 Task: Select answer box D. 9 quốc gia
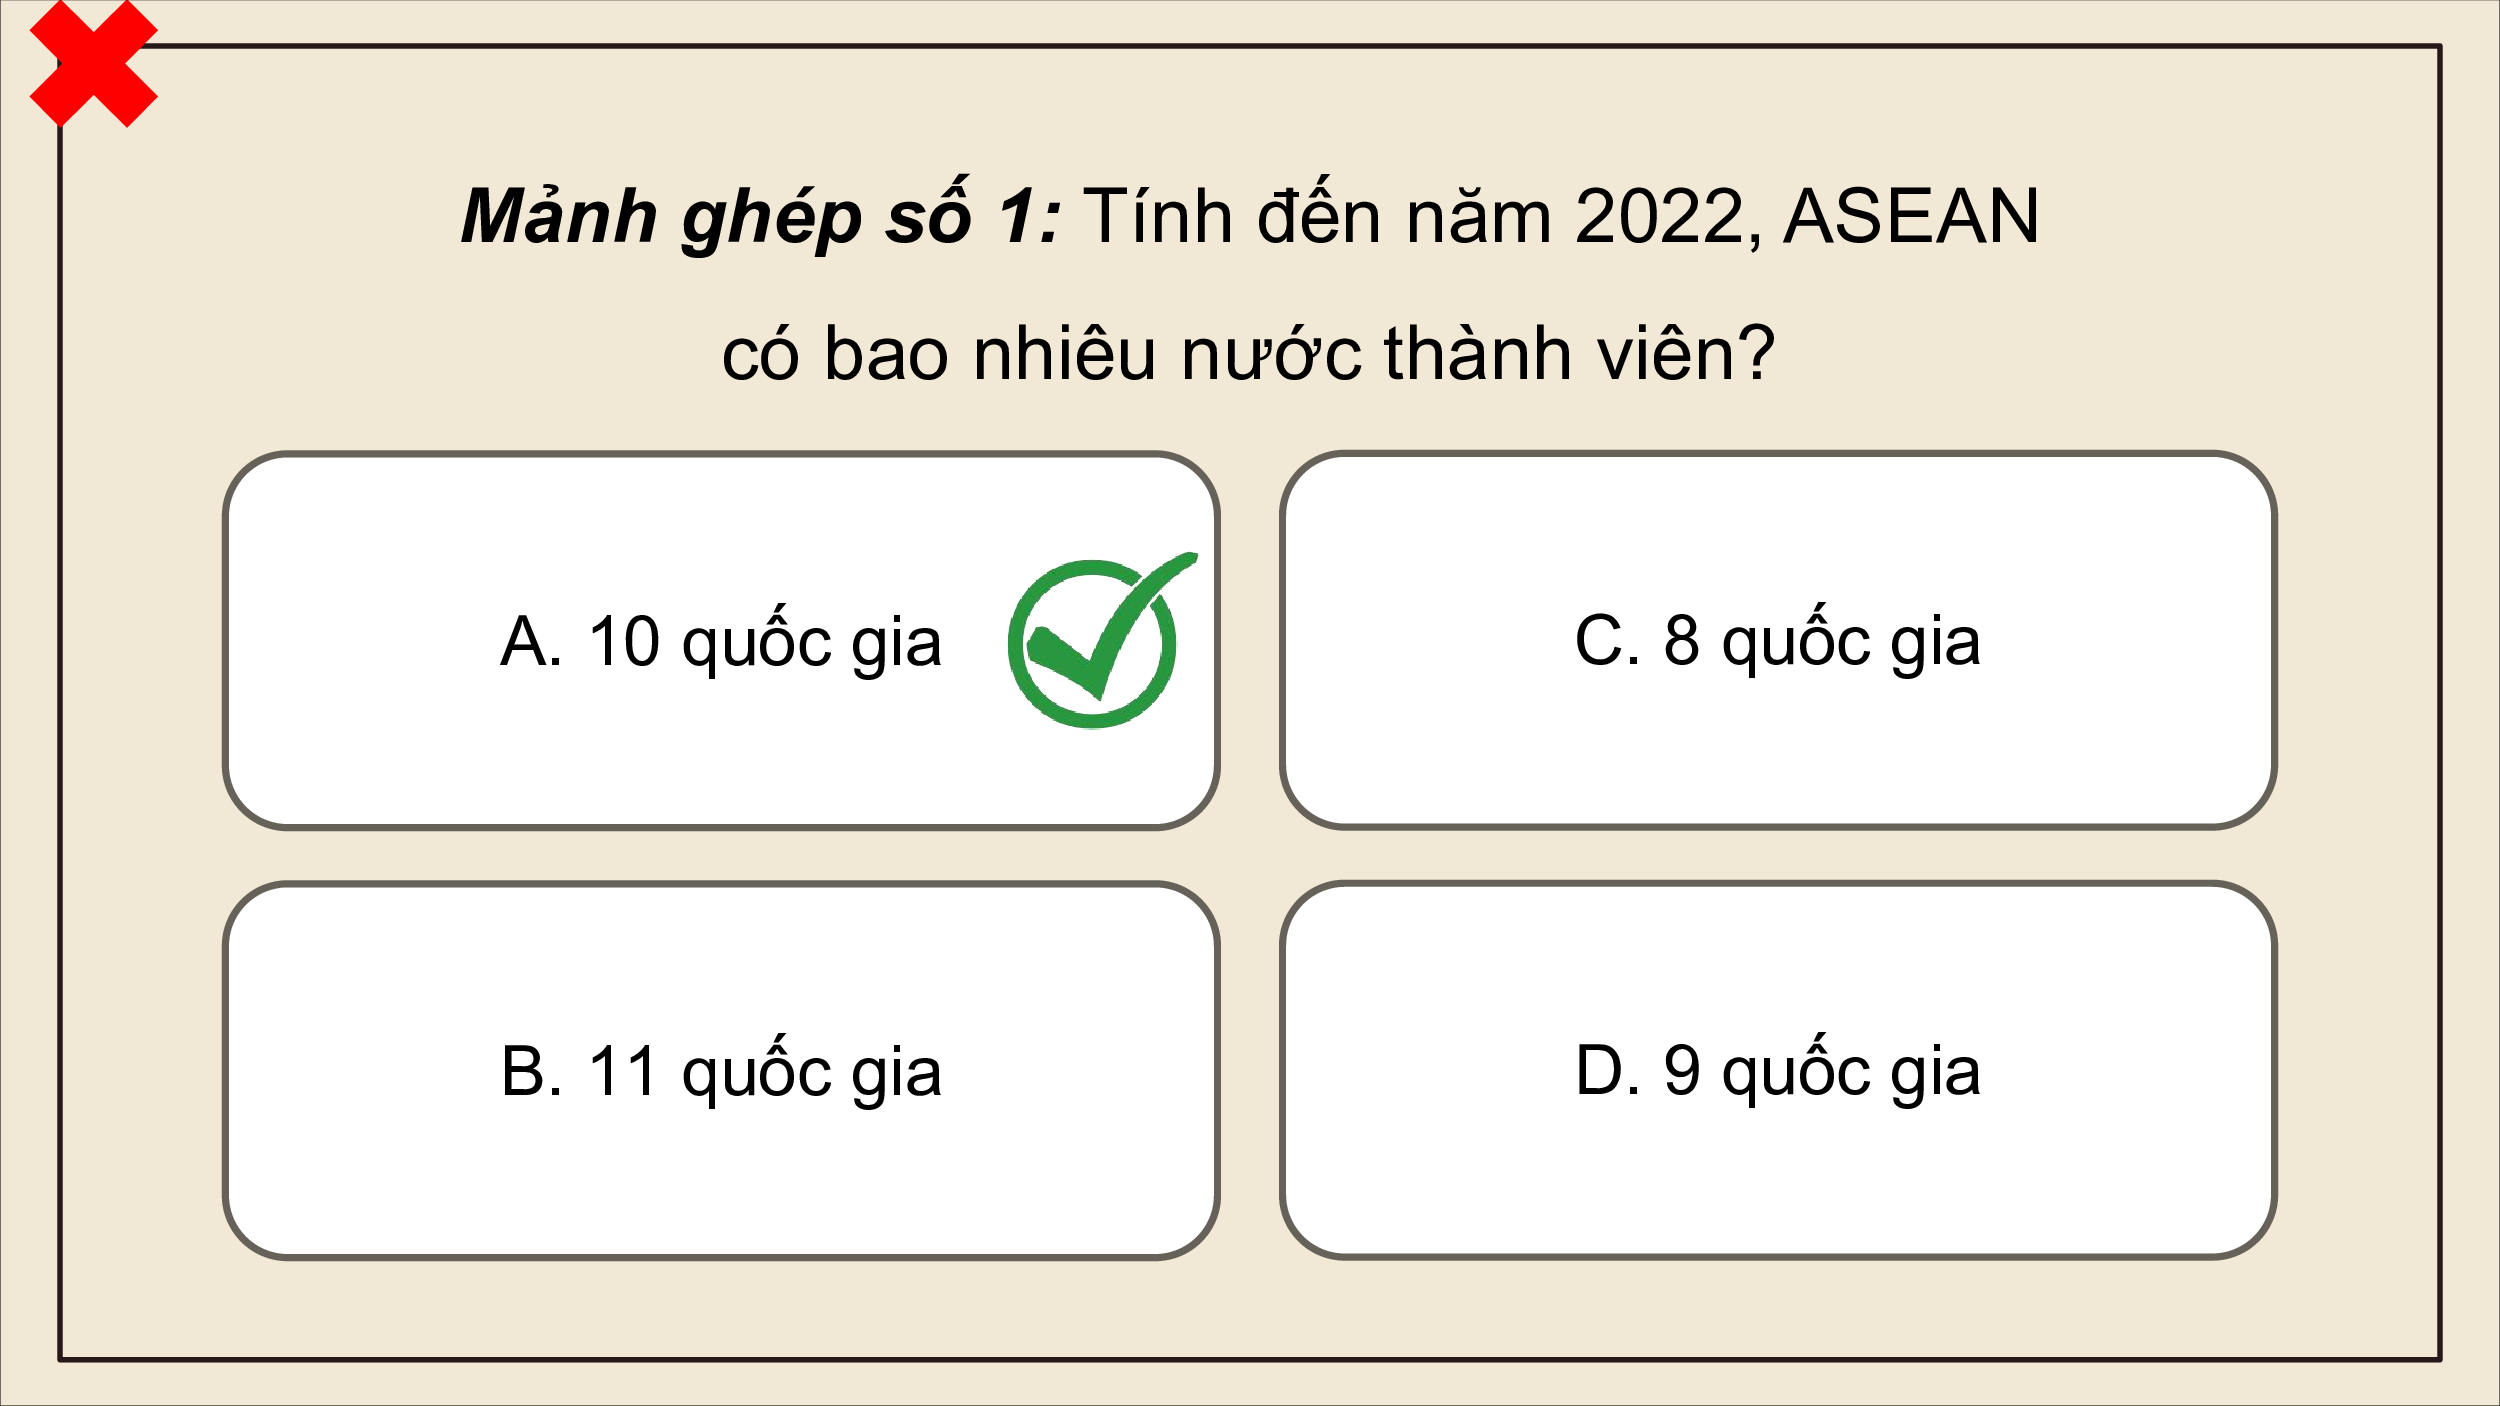click(1779, 1070)
